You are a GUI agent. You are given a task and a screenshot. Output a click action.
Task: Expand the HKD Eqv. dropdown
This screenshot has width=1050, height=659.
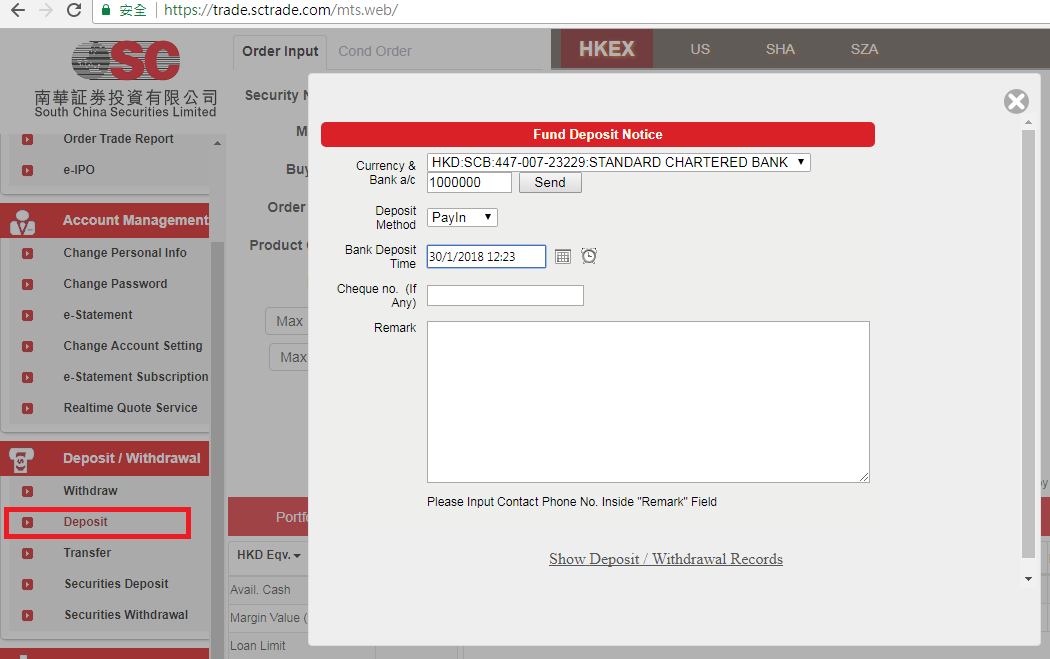tap(269, 554)
